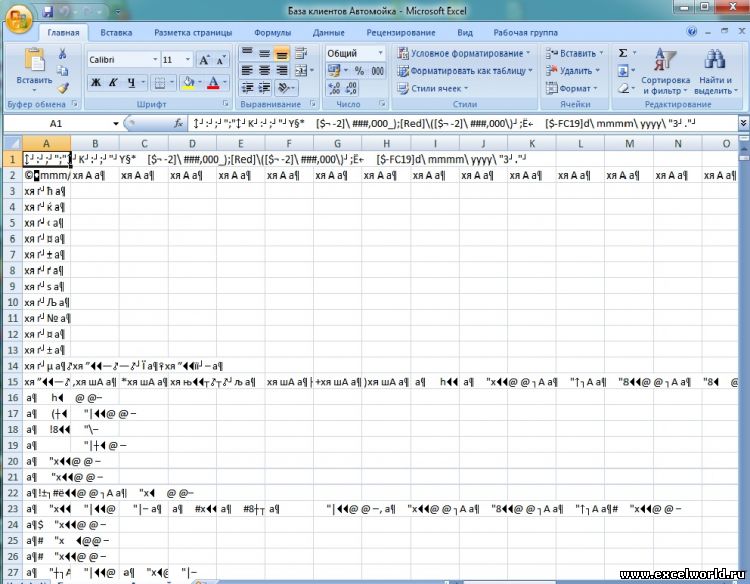Open Name Box dropdown arrow
The image size is (750, 584).
pos(115,123)
